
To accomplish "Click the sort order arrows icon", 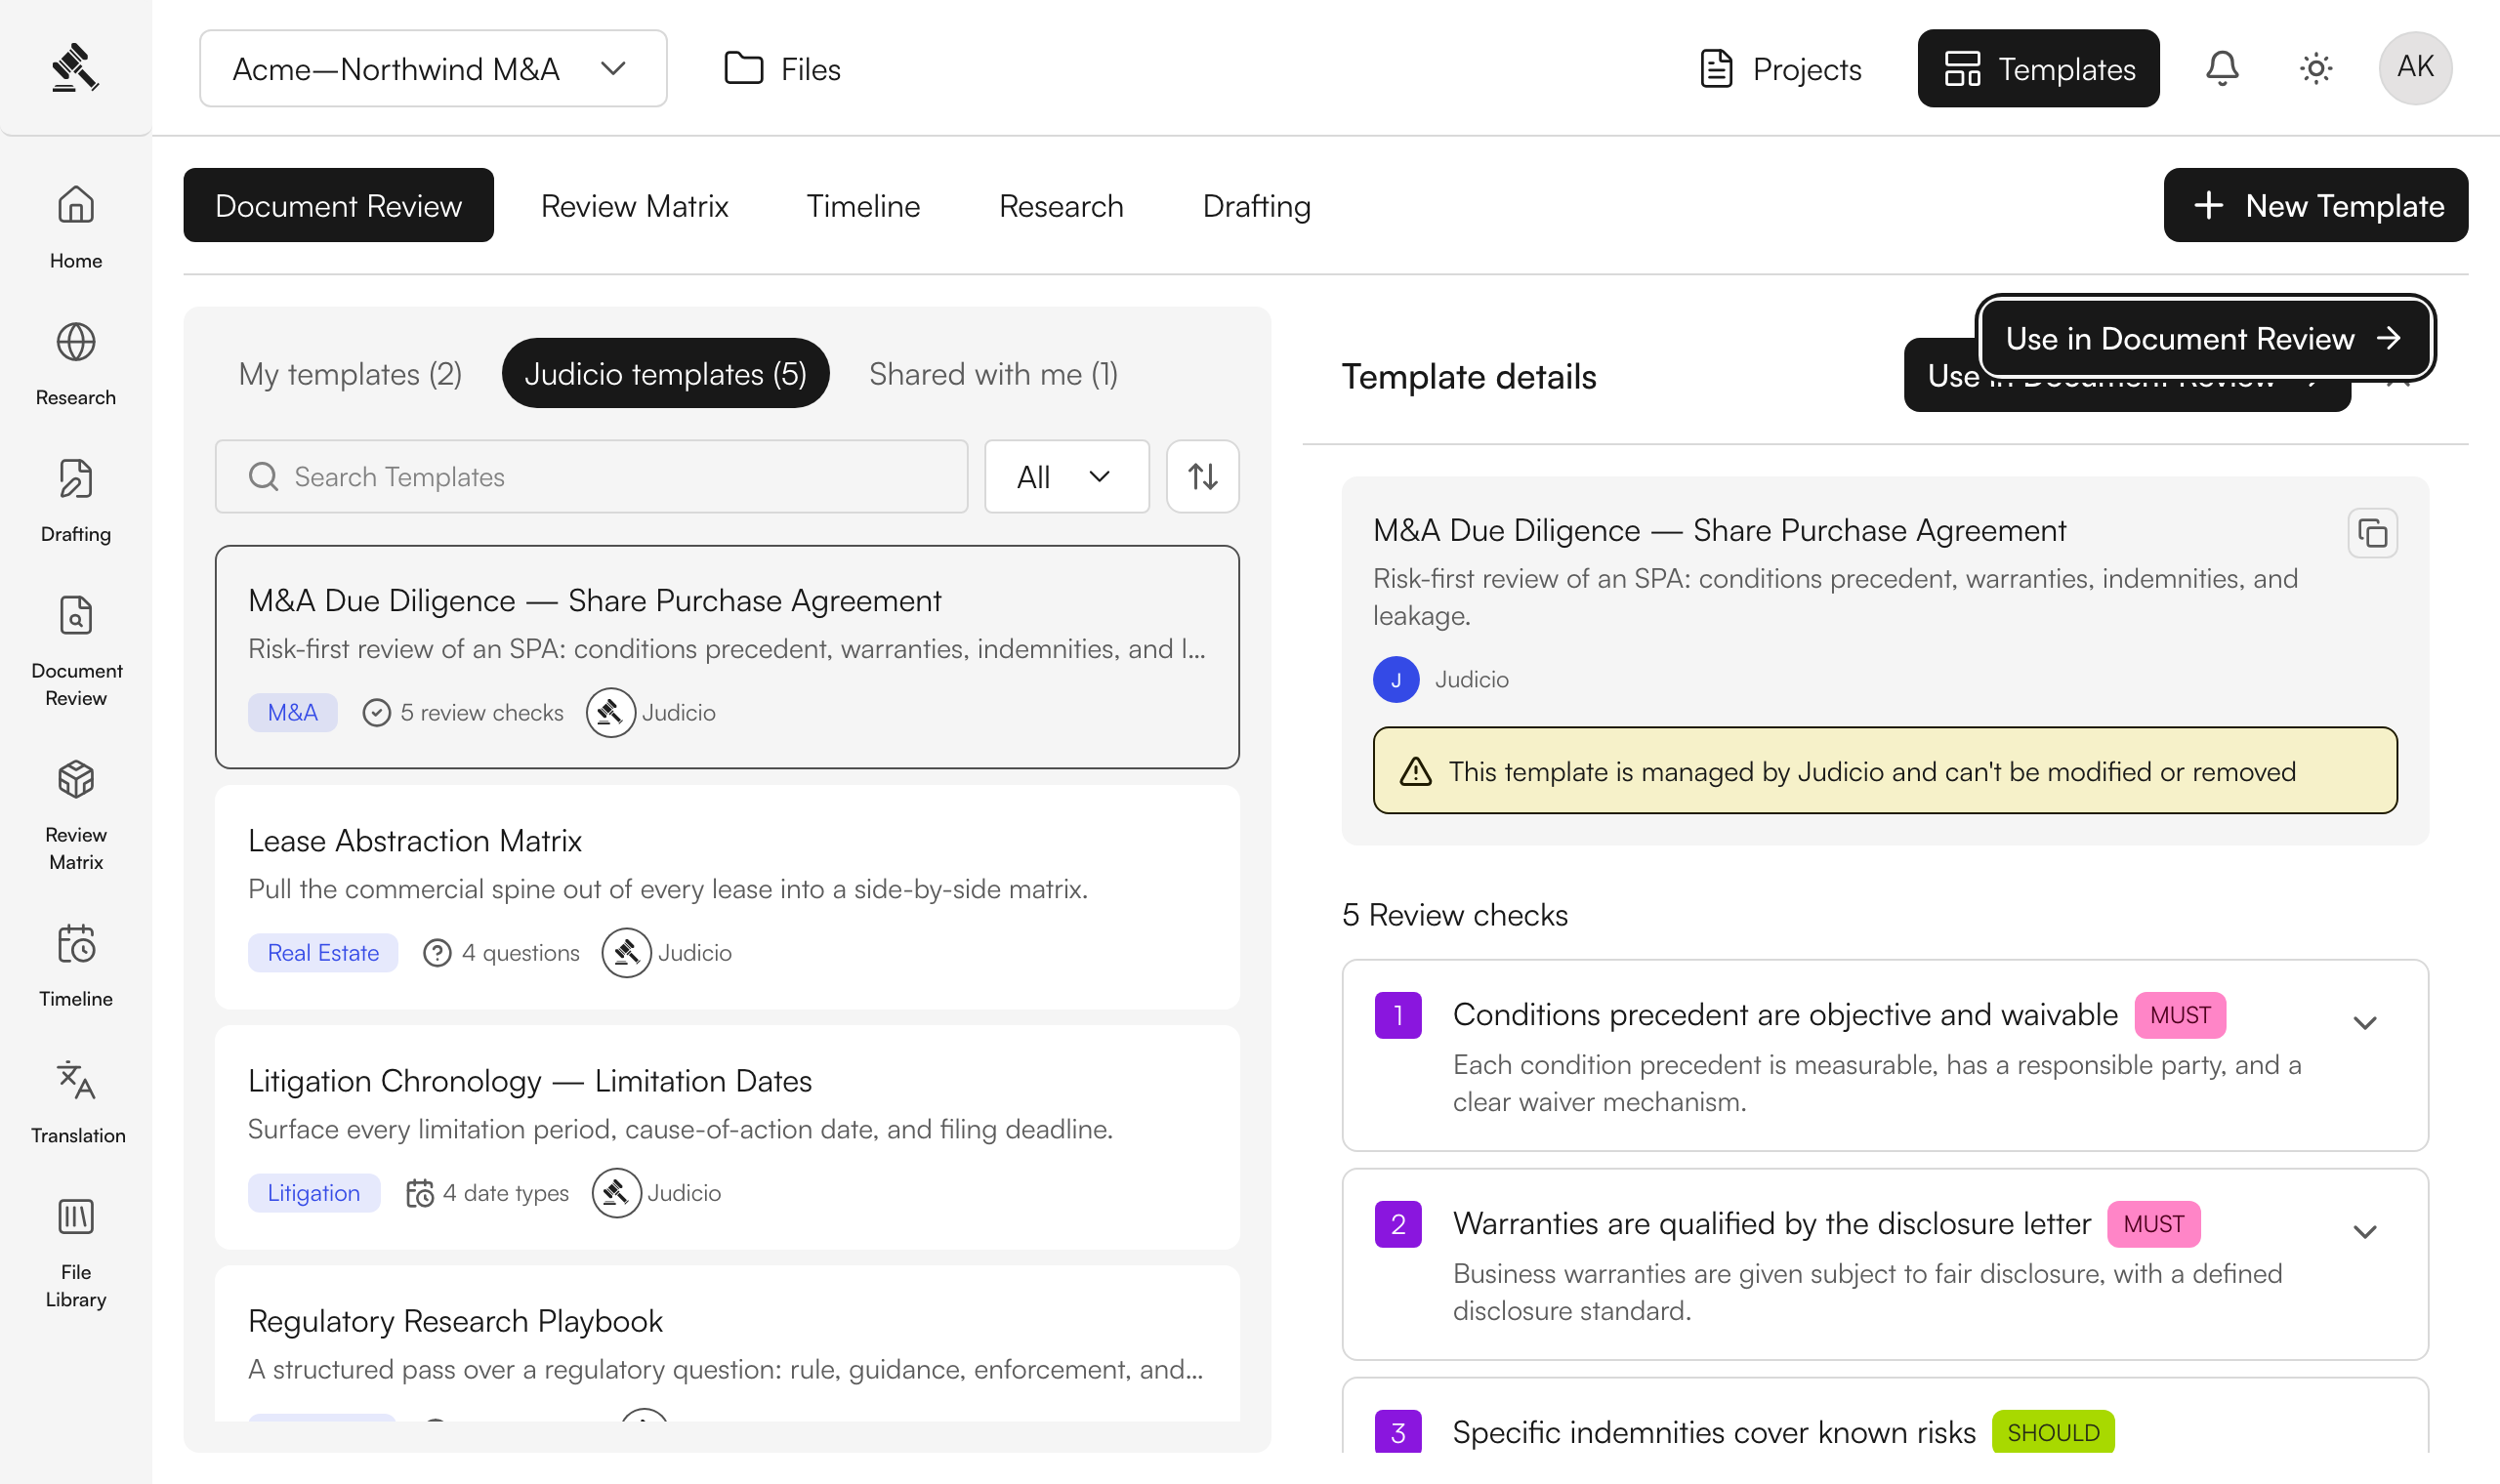I will (1202, 476).
